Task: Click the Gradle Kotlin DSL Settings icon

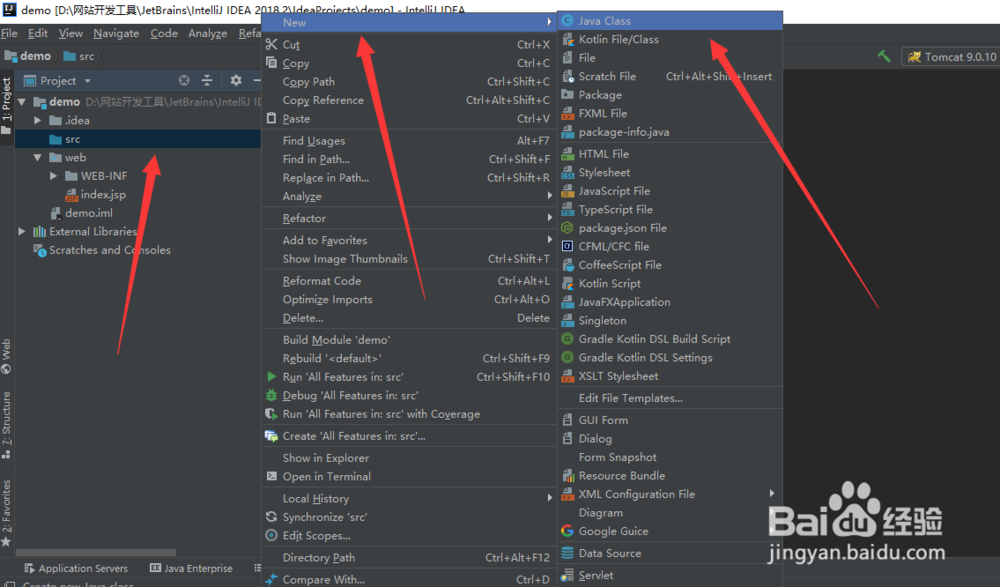Action: click(567, 357)
